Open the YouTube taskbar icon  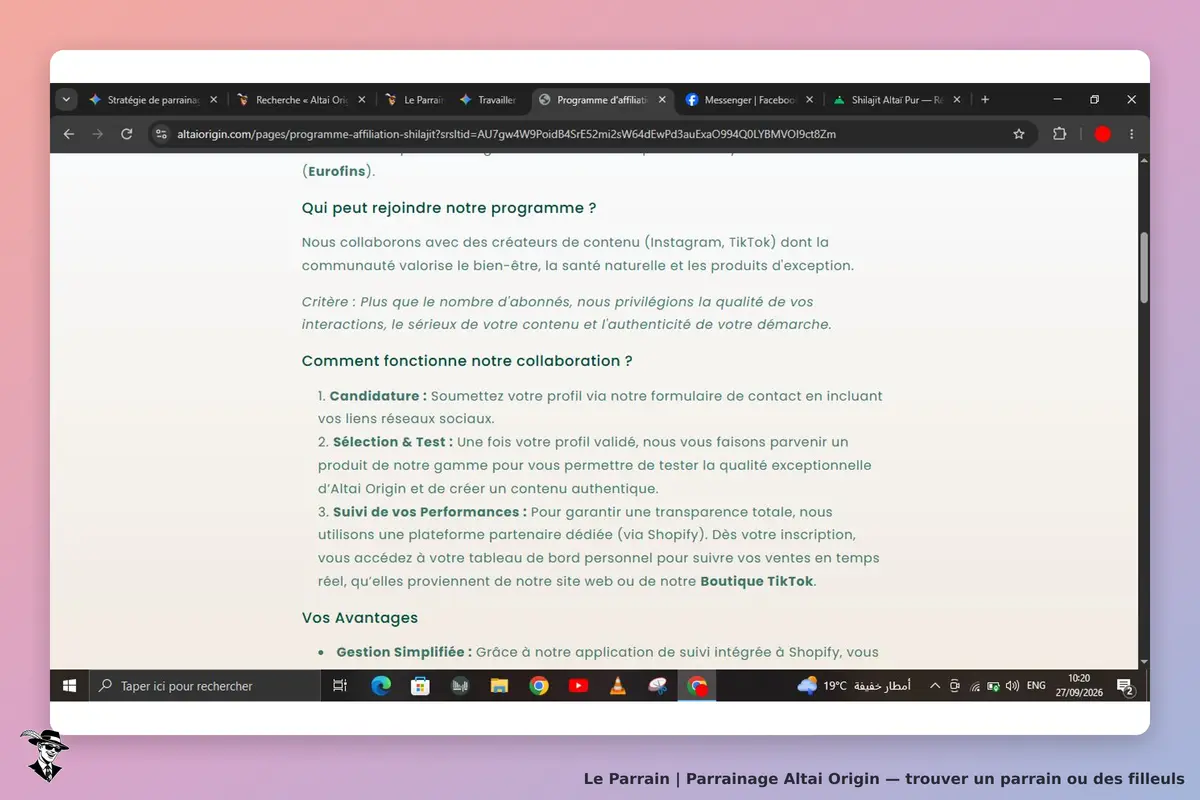point(578,686)
